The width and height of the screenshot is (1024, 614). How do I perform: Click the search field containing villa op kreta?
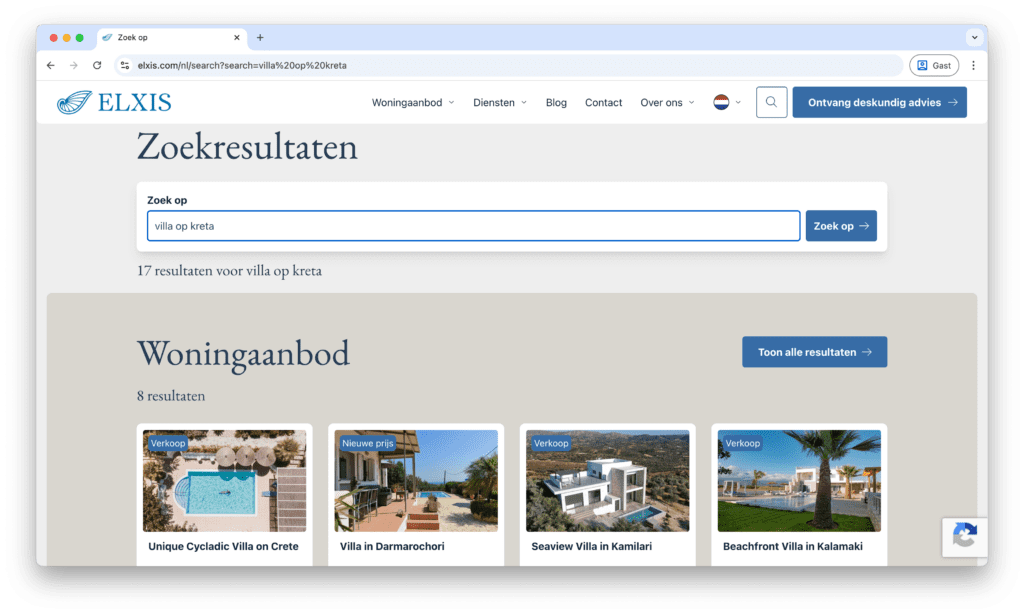click(x=473, y=226)
